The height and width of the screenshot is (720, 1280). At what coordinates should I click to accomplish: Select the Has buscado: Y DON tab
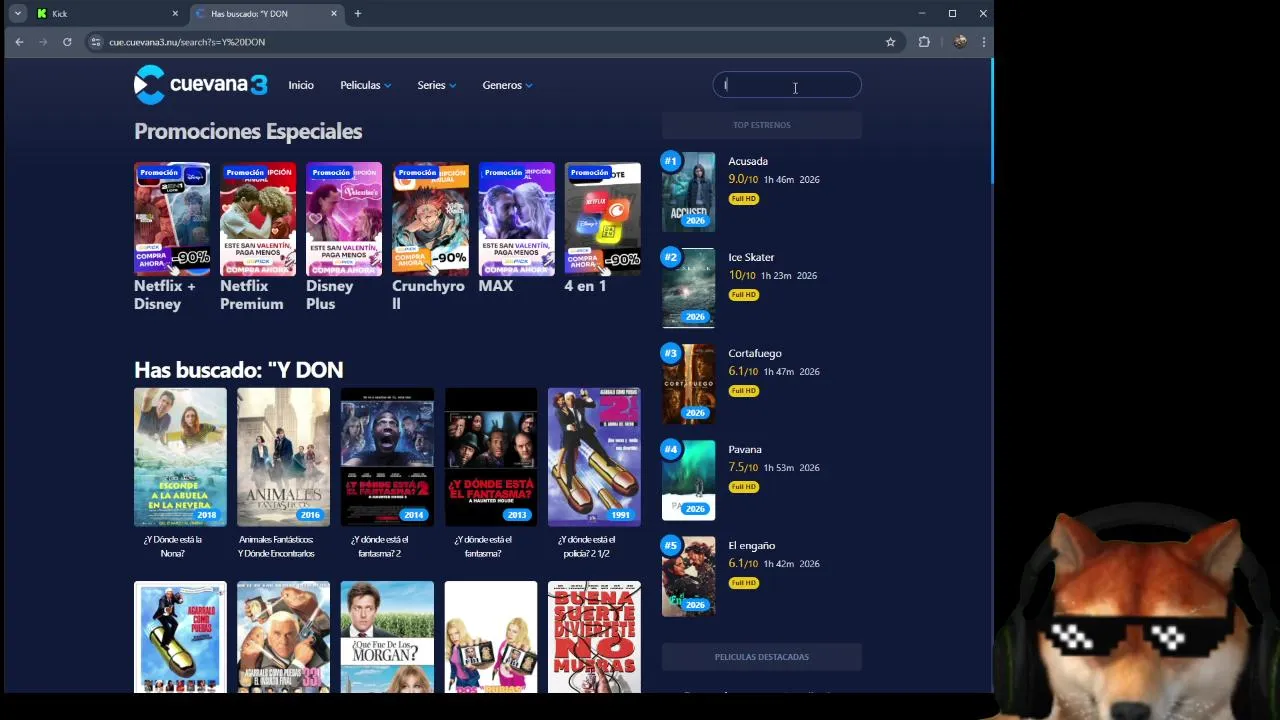click(267, 14)
